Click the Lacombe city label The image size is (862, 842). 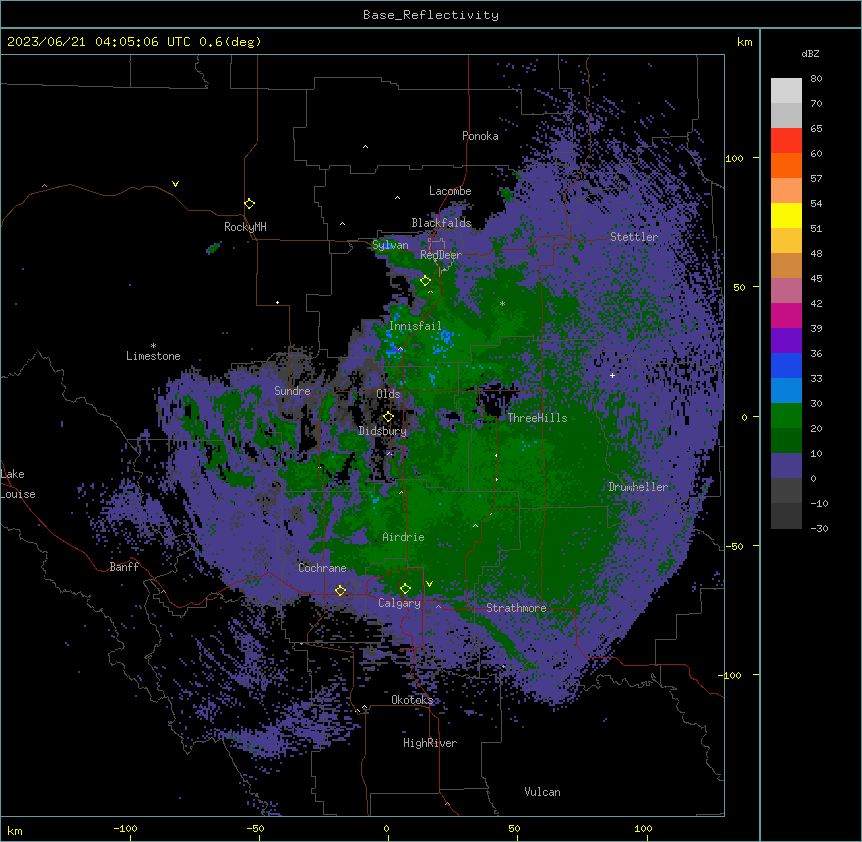coord(450,191)
